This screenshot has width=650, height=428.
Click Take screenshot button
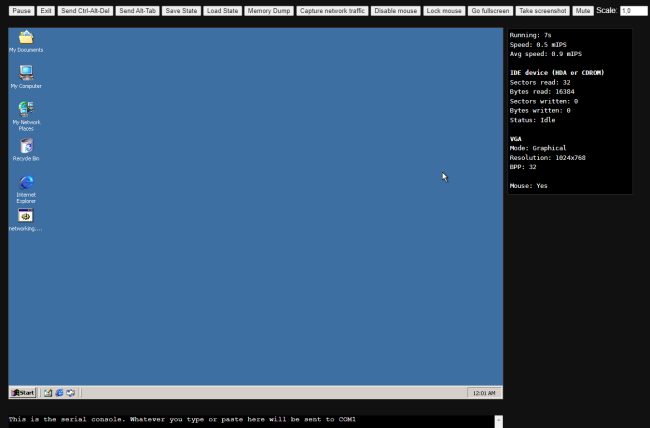click(543, 11)
